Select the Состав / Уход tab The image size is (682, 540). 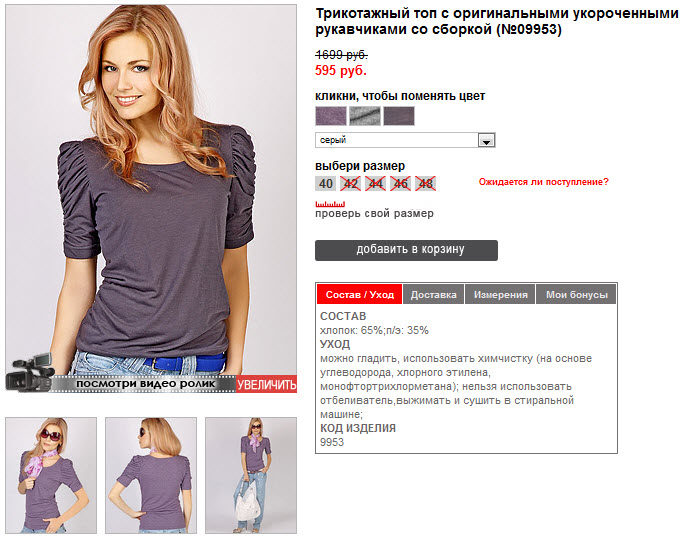point(360,294)
